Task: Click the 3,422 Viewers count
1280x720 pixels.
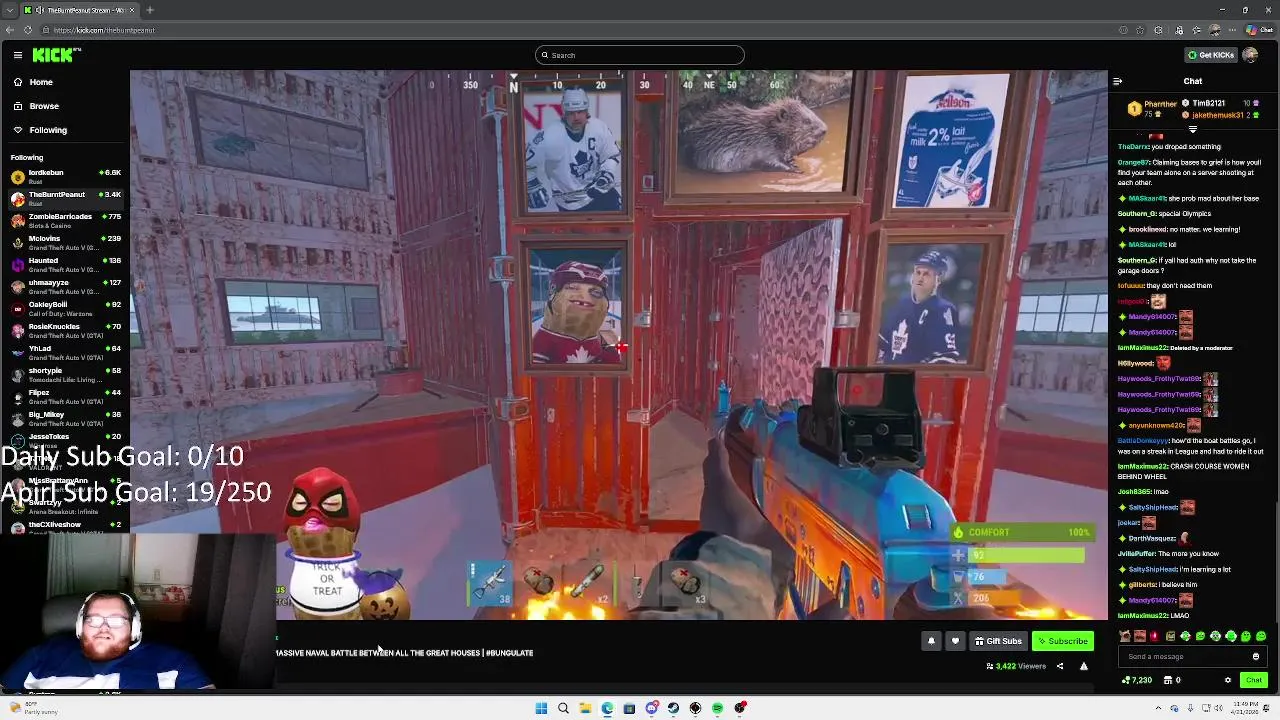Action: [1016, 666]
